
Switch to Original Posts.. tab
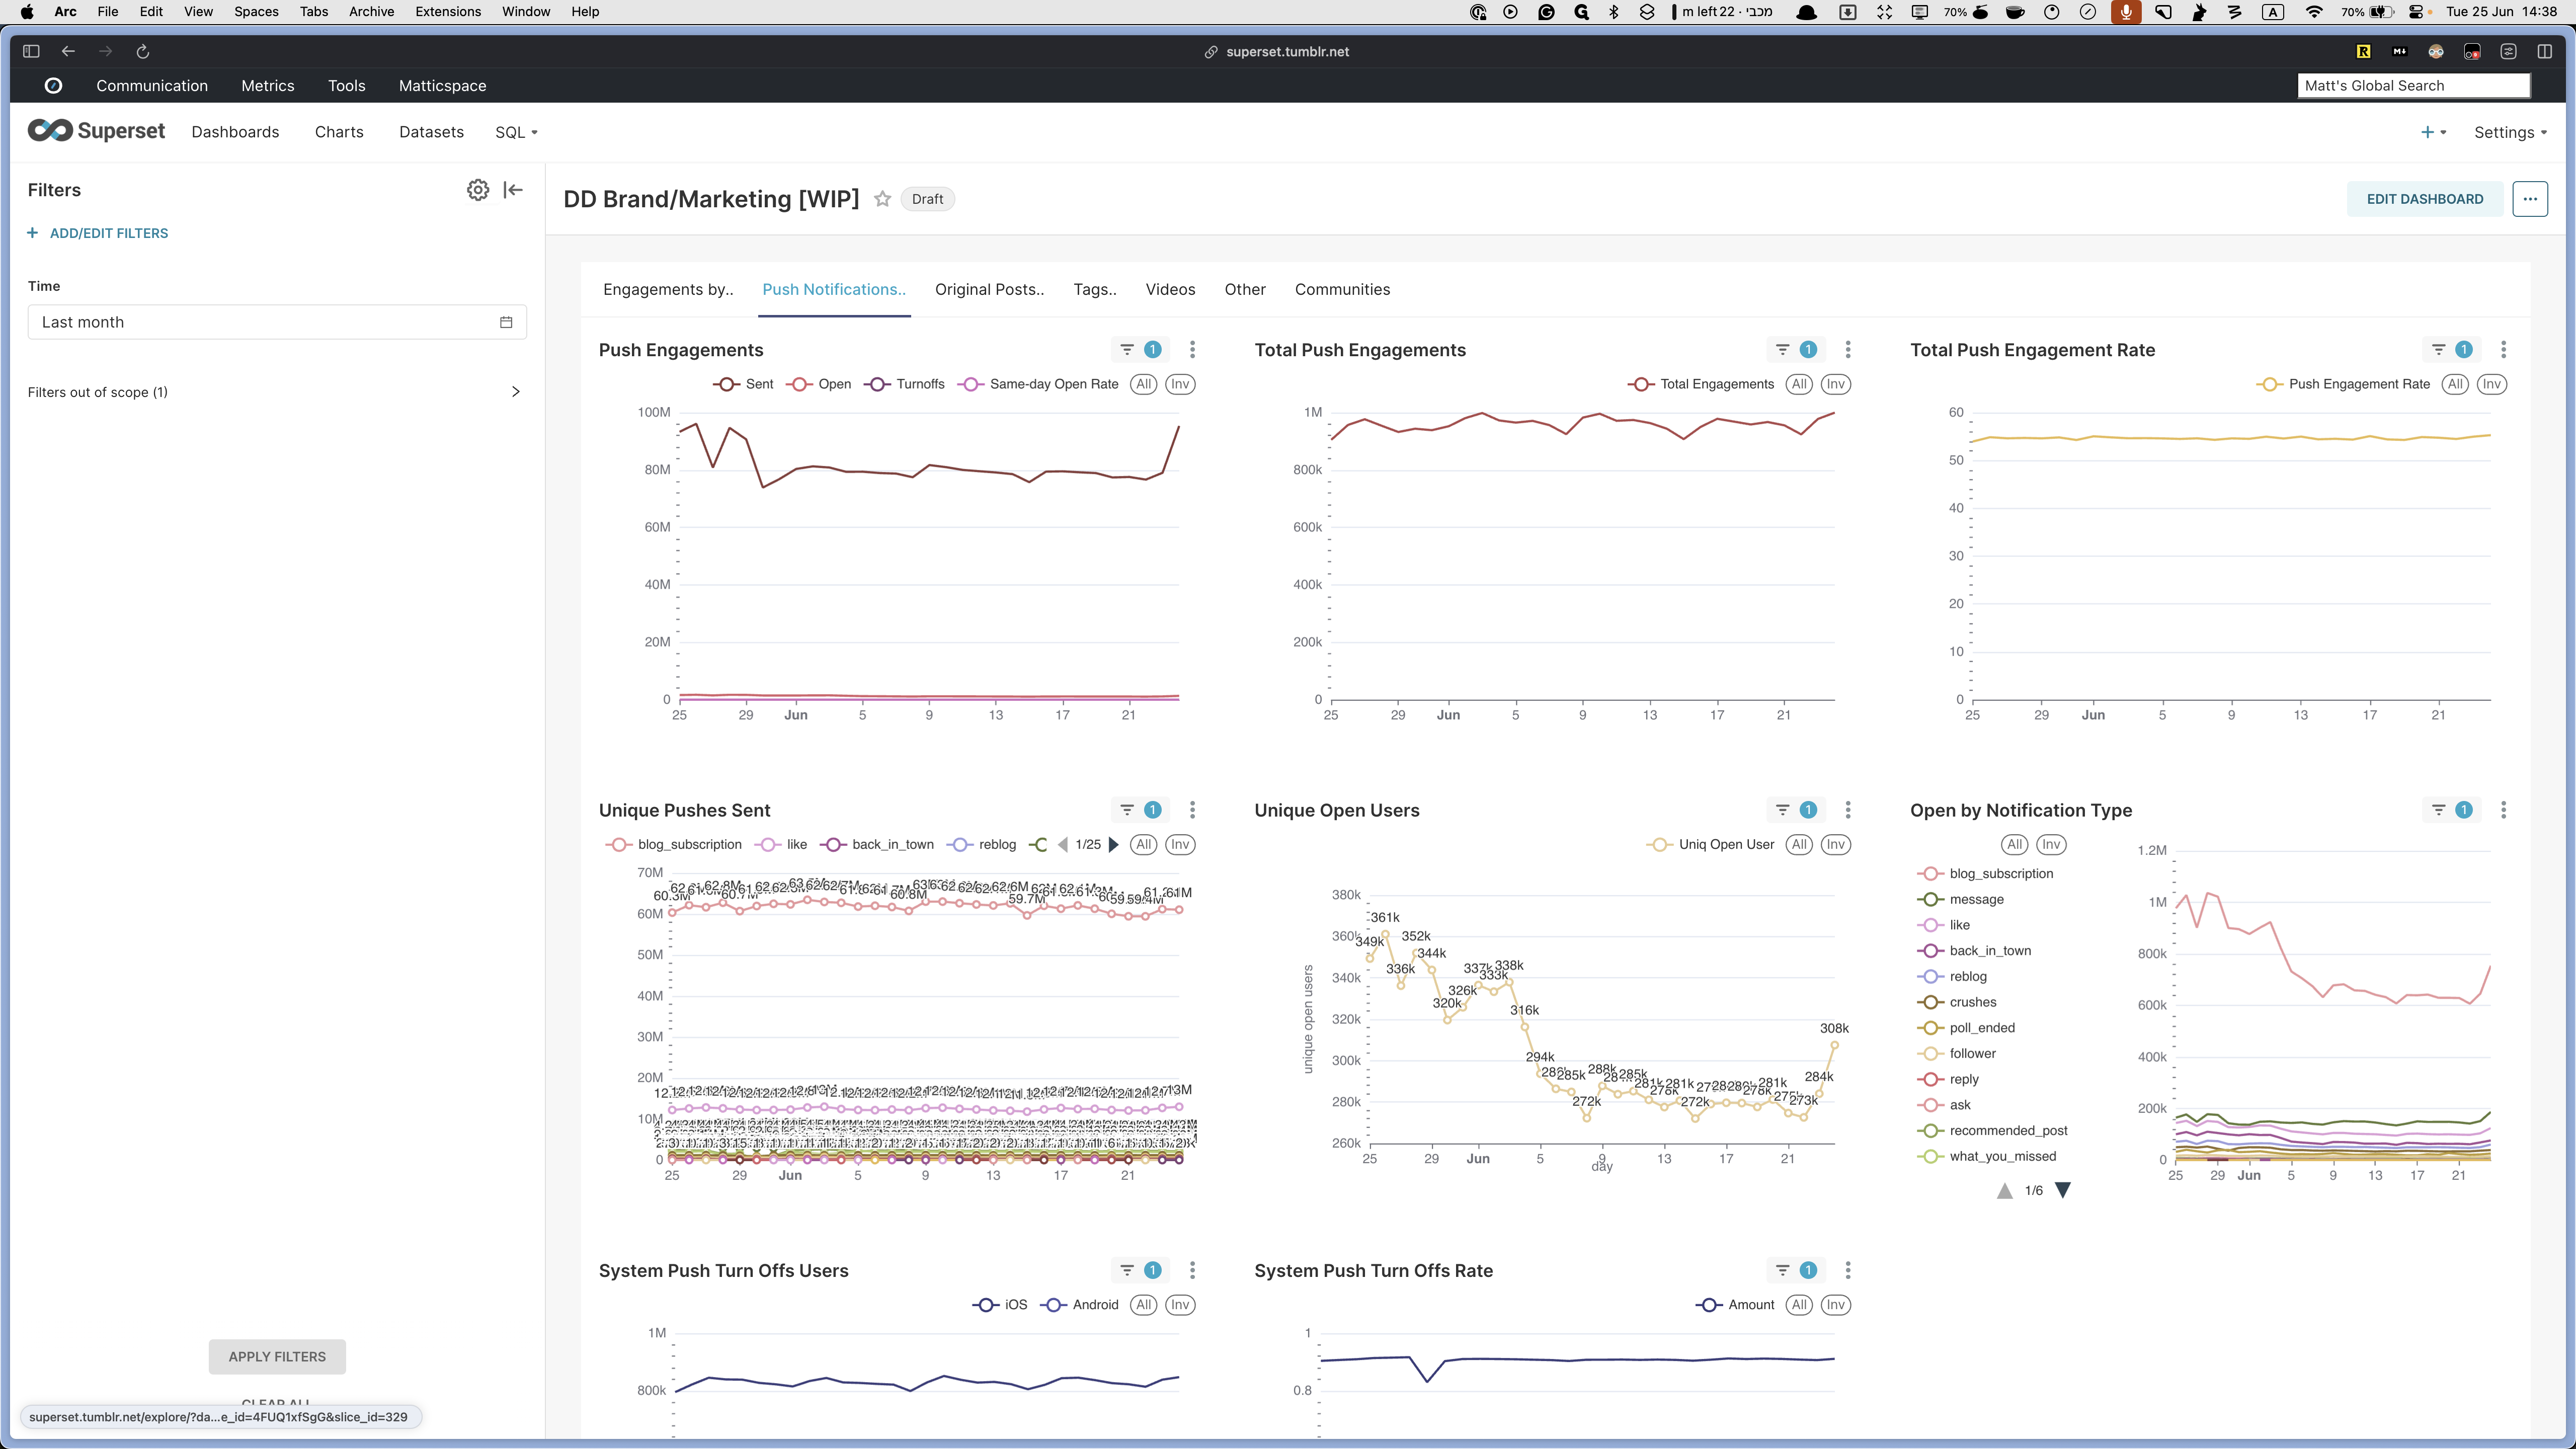989,289
